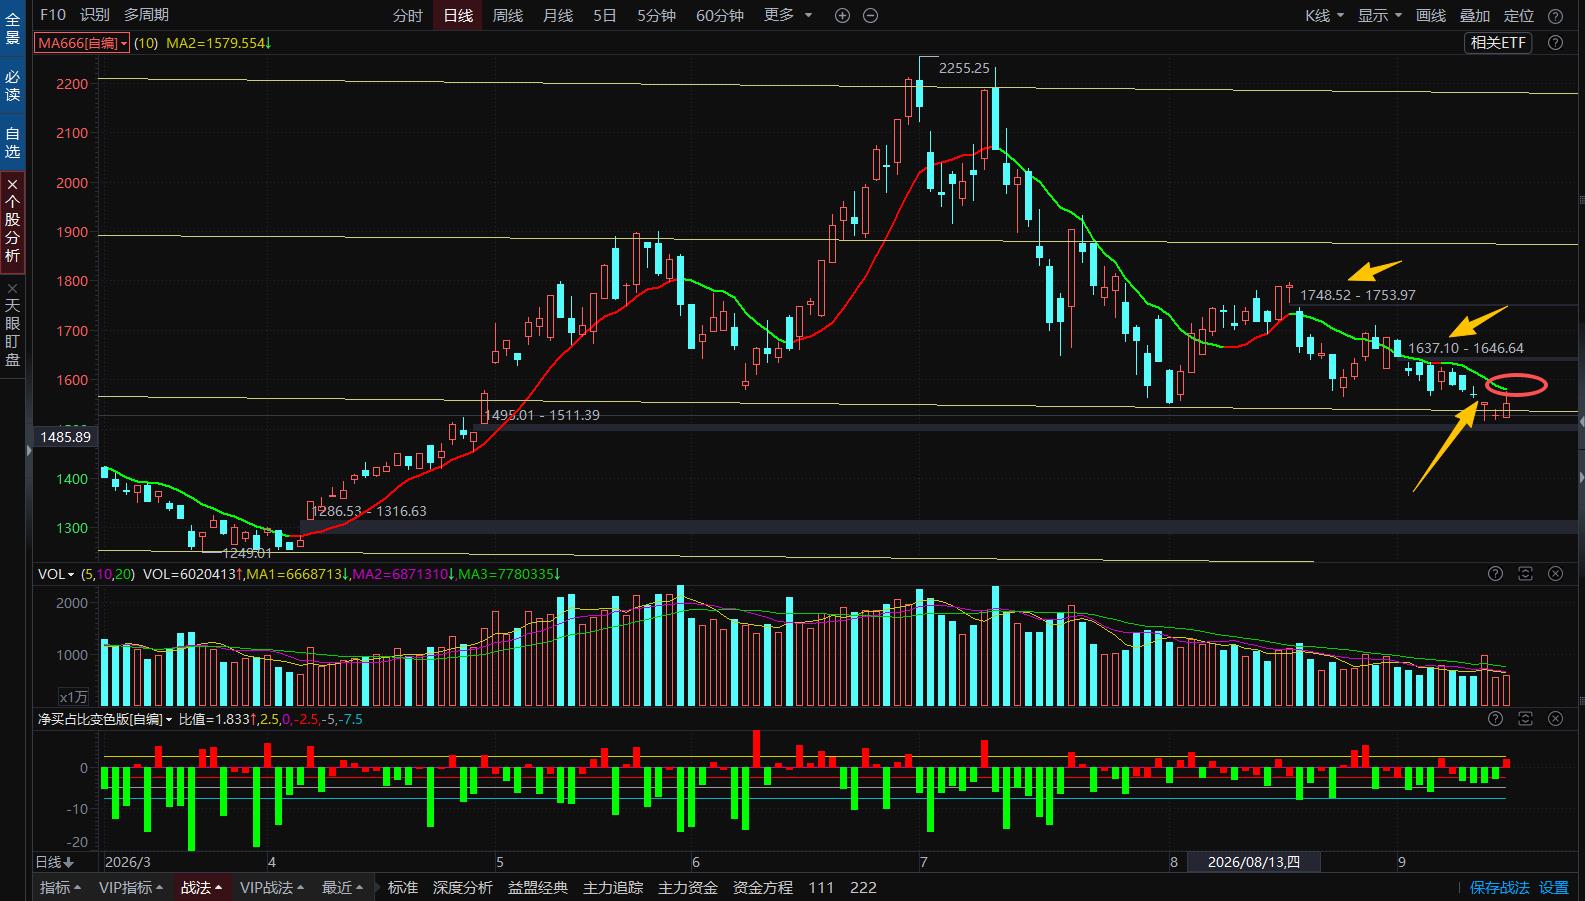This screenshot has height=901, width=1585.
Task: Open the 净买占比变色版[自编] indicator dropdown
Action: click(105, 719)
